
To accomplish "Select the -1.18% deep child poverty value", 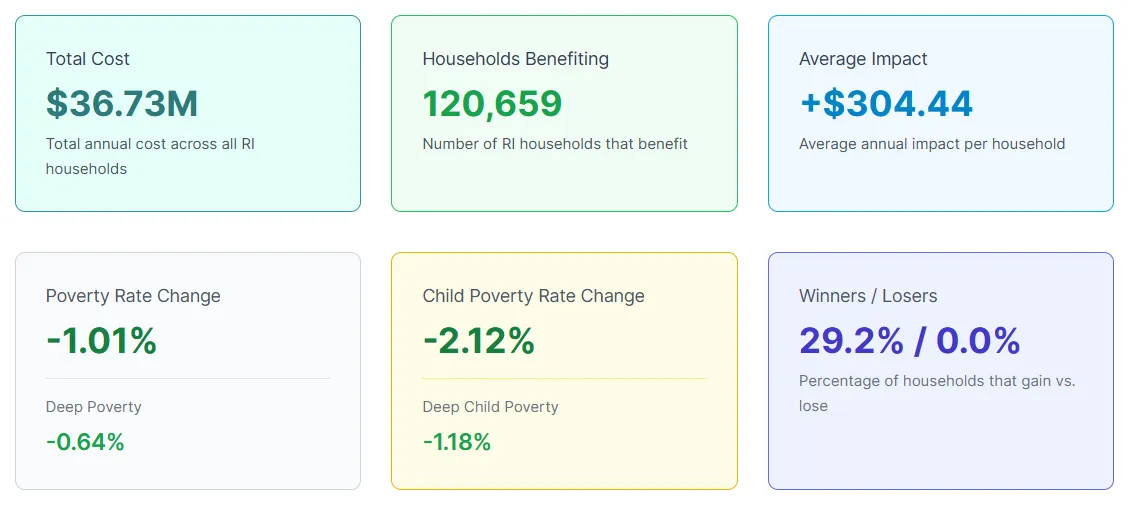I will [x=457, y=442].
